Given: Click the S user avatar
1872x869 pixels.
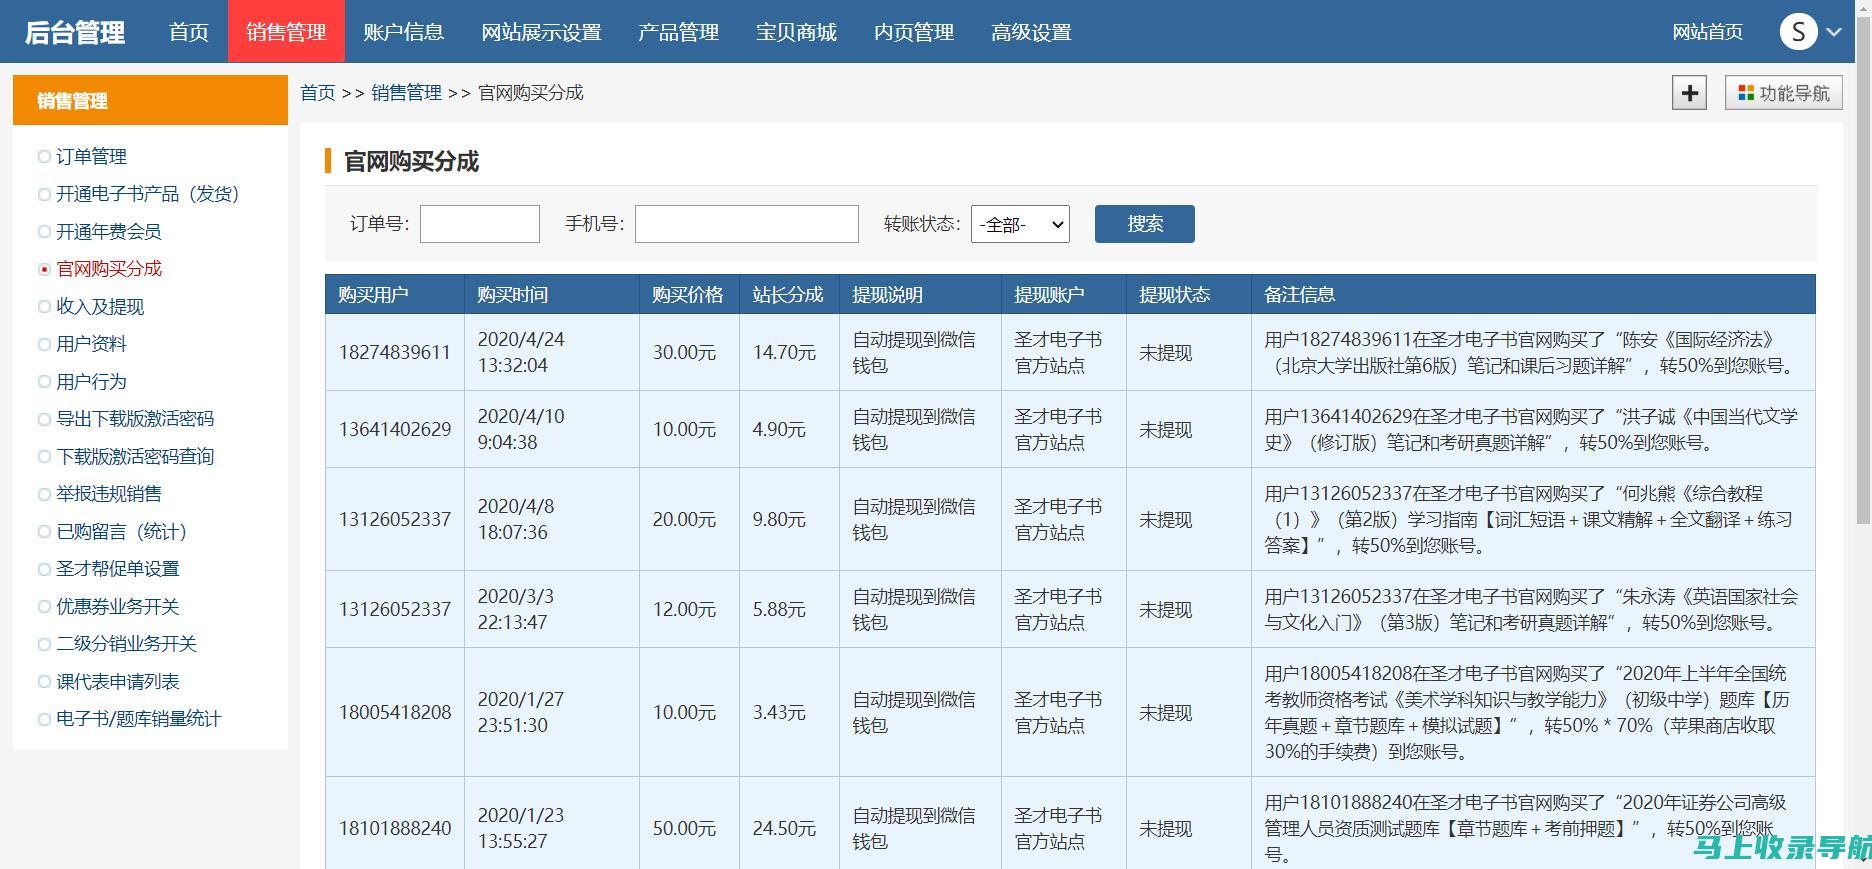Looking at the screenshot, I should coord(1798,32).
